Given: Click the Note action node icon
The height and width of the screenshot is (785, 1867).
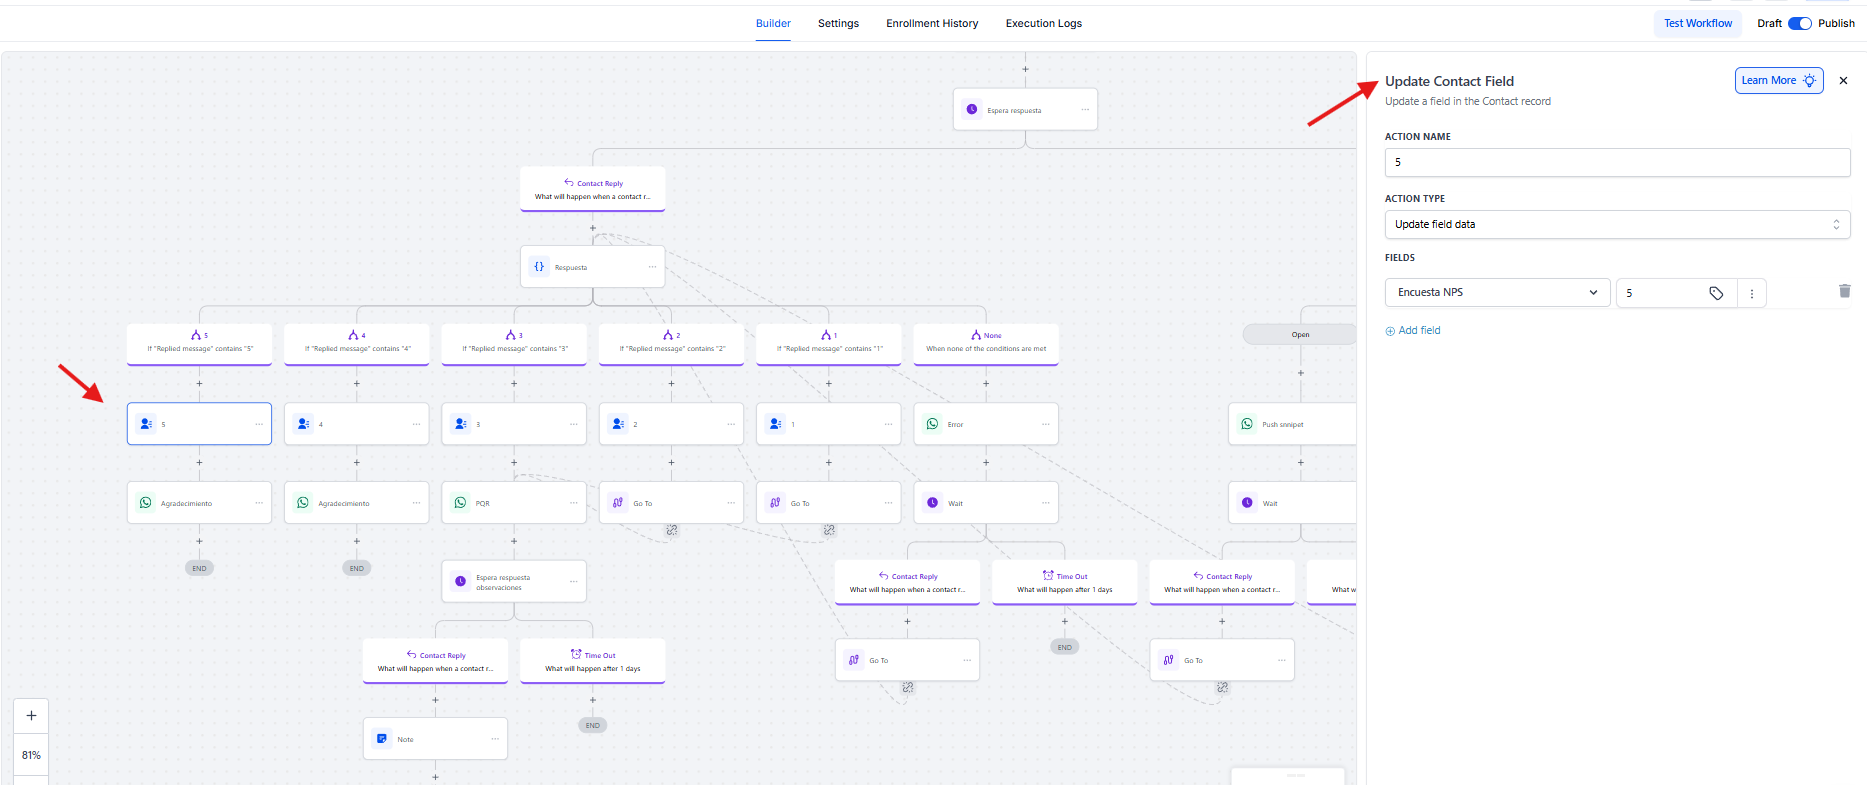Looking at the screenshot, I should tap(382, 739).
